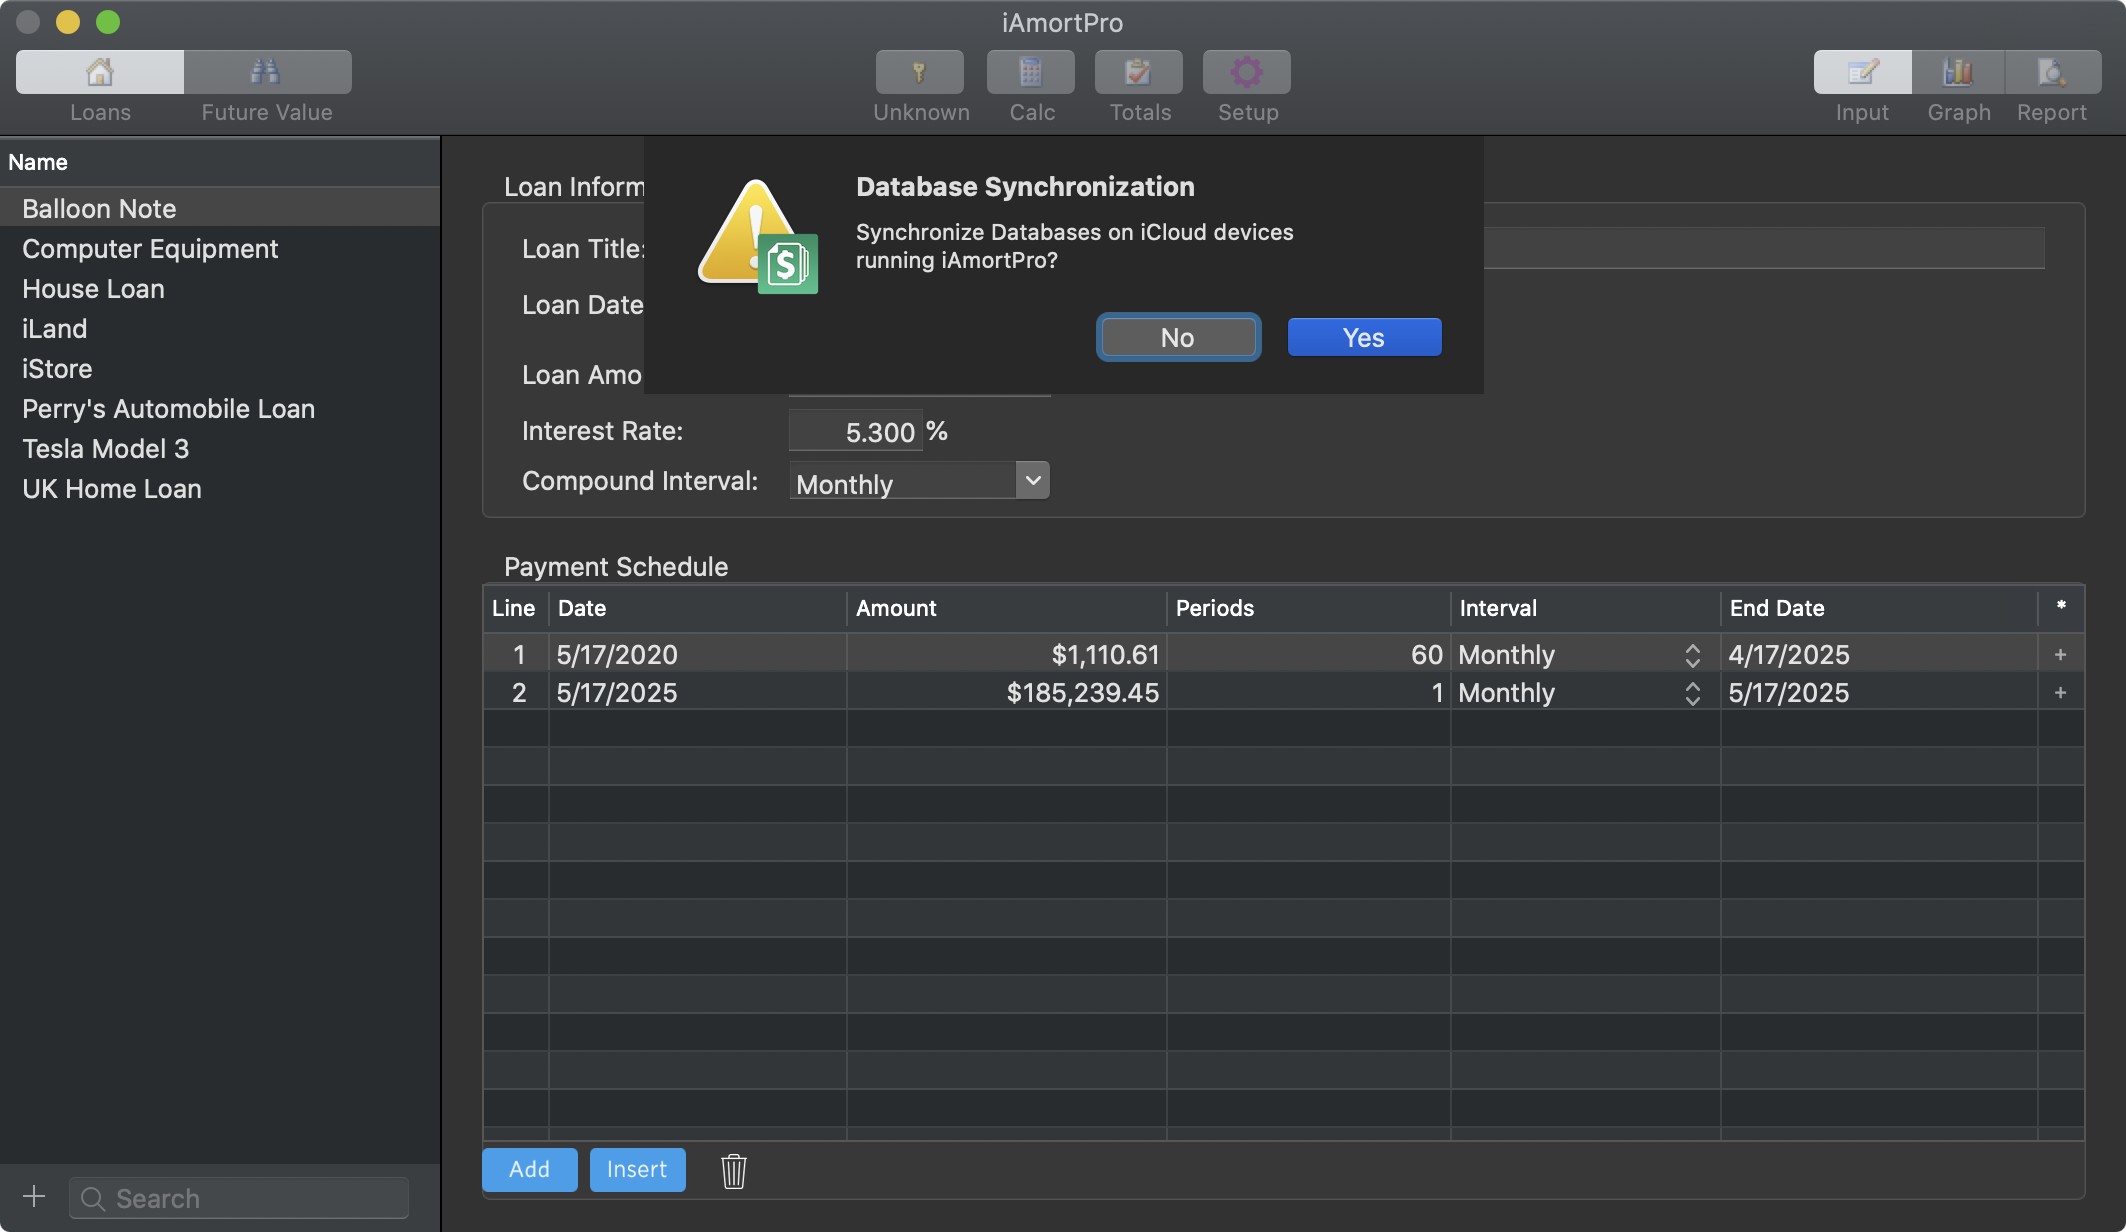The width and height of the screenshot is (2126, 1232).
Task: Open the Totals clipboard icon
Action: [x=1138, y=72]
